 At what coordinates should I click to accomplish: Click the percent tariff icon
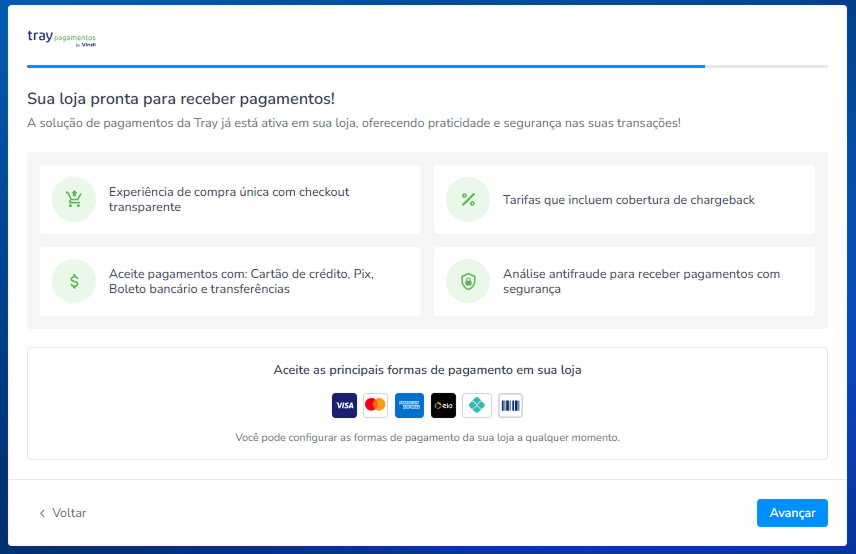pos(468,199)
